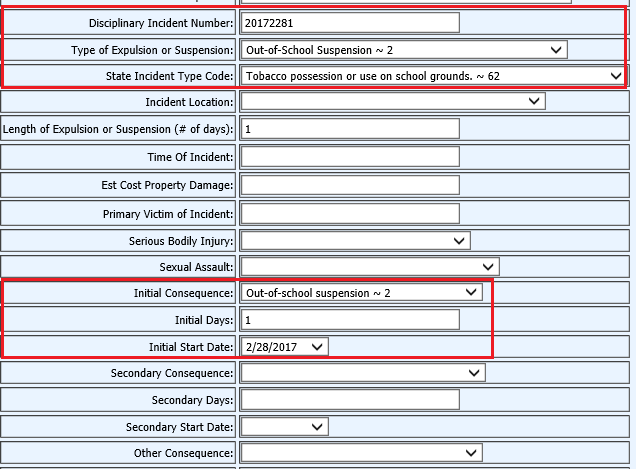This screenshot has height=469, width=636.
Task: Click the State Incident Type Code label
Action: pyautogui.click(x=169, y=76)
